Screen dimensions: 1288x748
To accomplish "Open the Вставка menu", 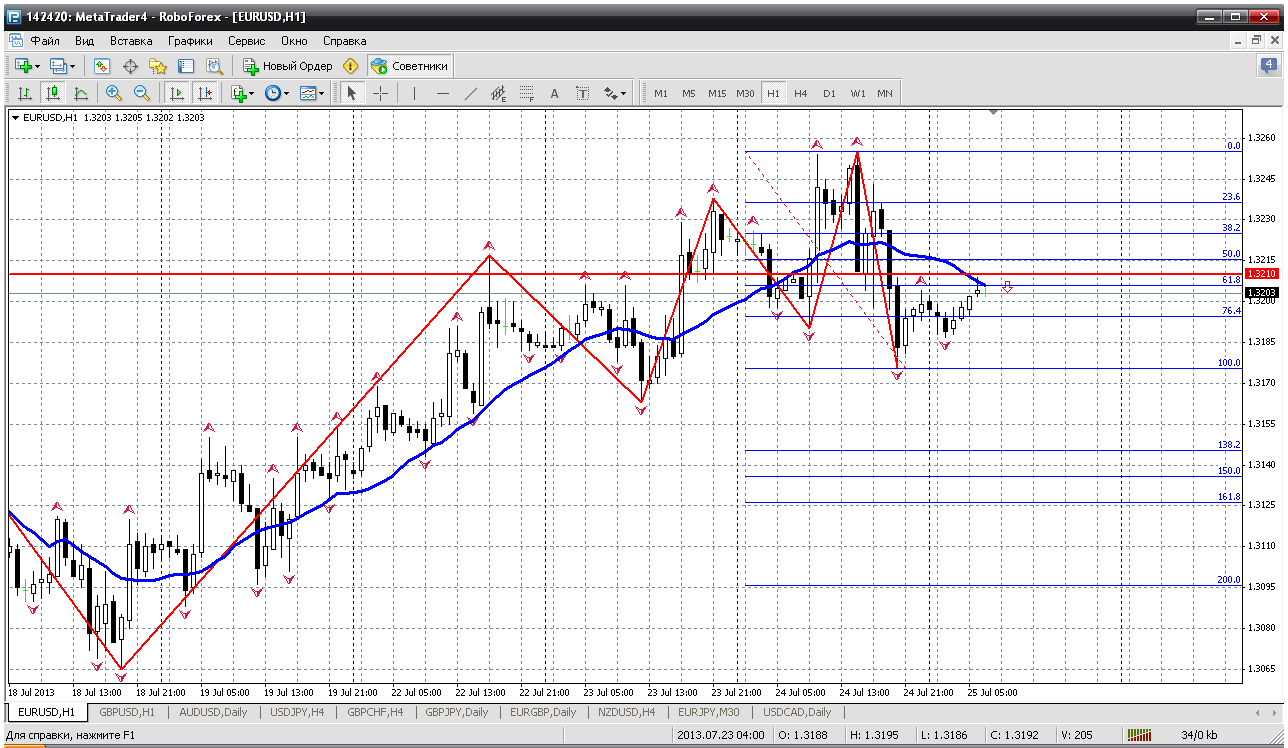I will (x=131, y=41).
